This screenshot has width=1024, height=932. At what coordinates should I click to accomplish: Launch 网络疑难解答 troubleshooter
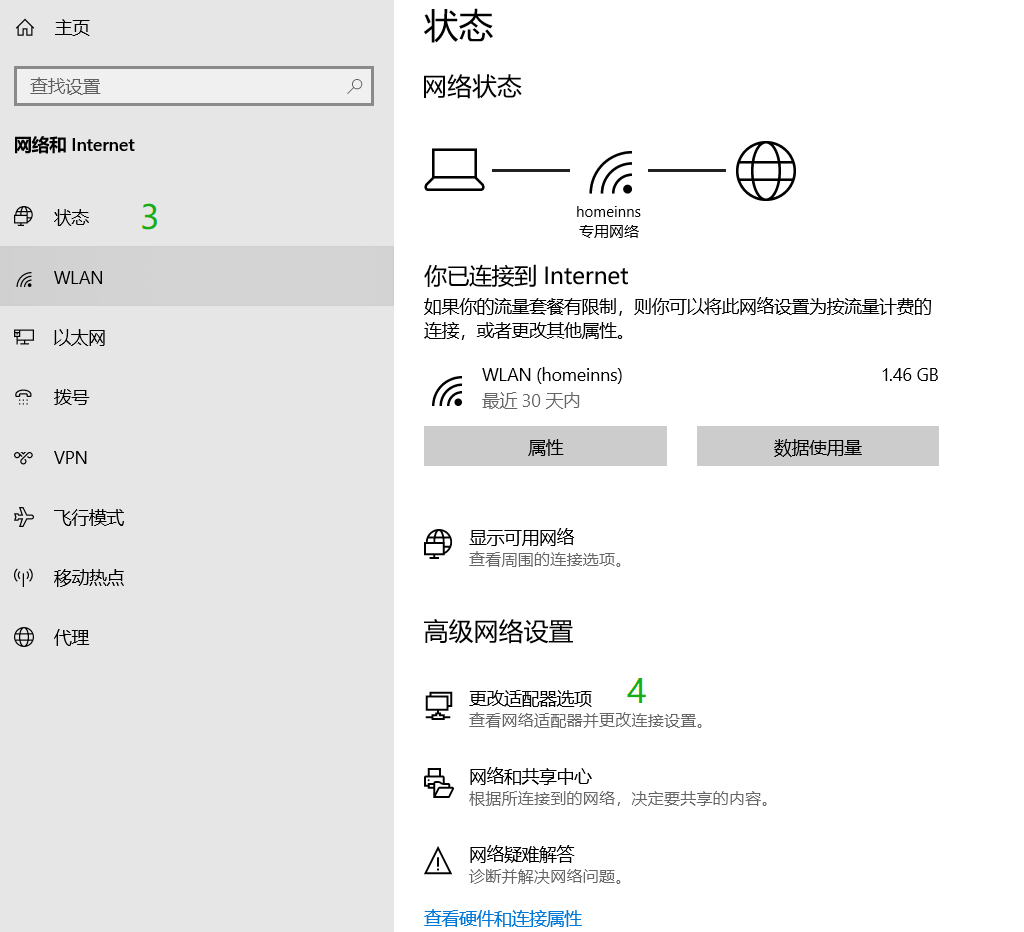[x=522, y=854]
